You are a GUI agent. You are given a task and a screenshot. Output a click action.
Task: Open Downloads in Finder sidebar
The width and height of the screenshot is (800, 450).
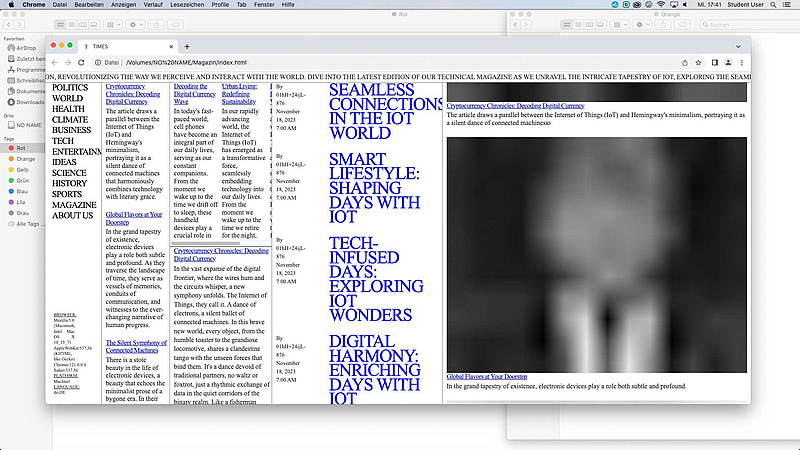tap(26, 102)
